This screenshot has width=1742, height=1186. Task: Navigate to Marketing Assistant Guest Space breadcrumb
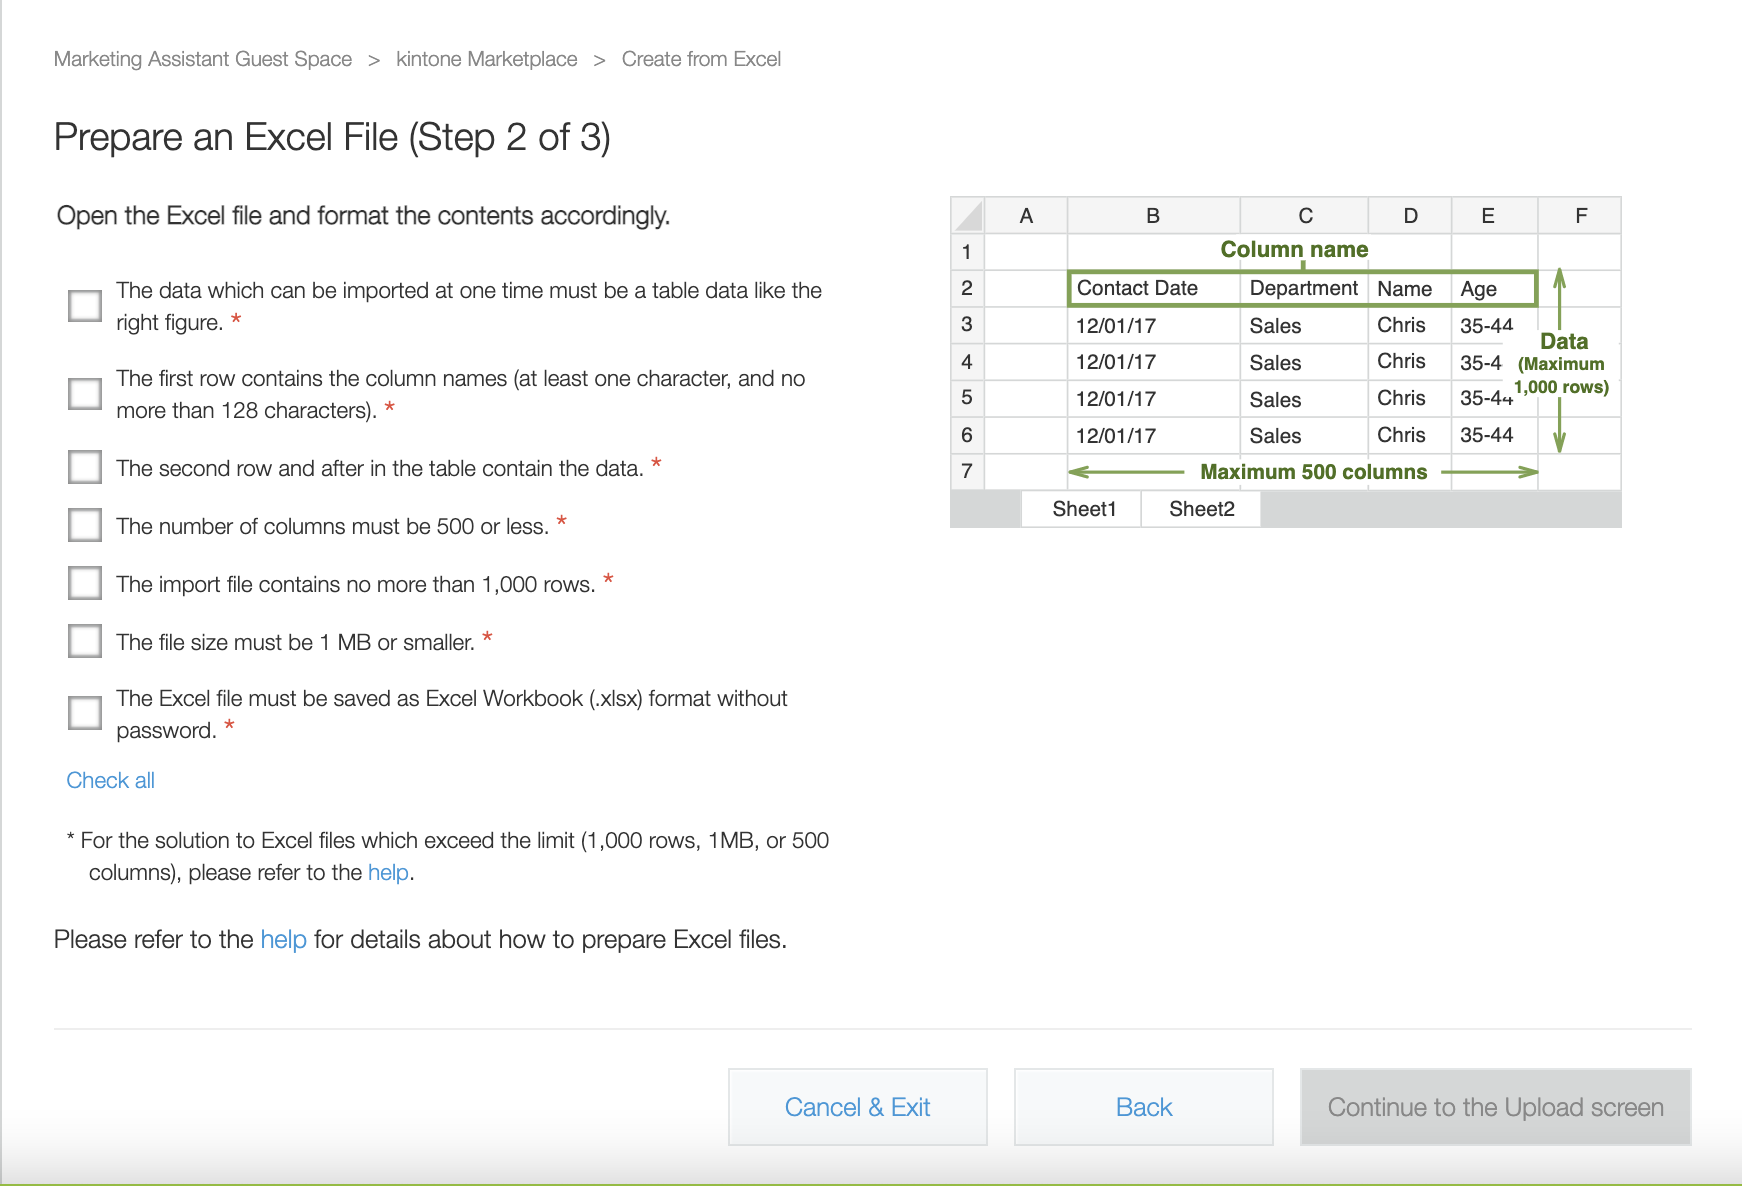203,58
